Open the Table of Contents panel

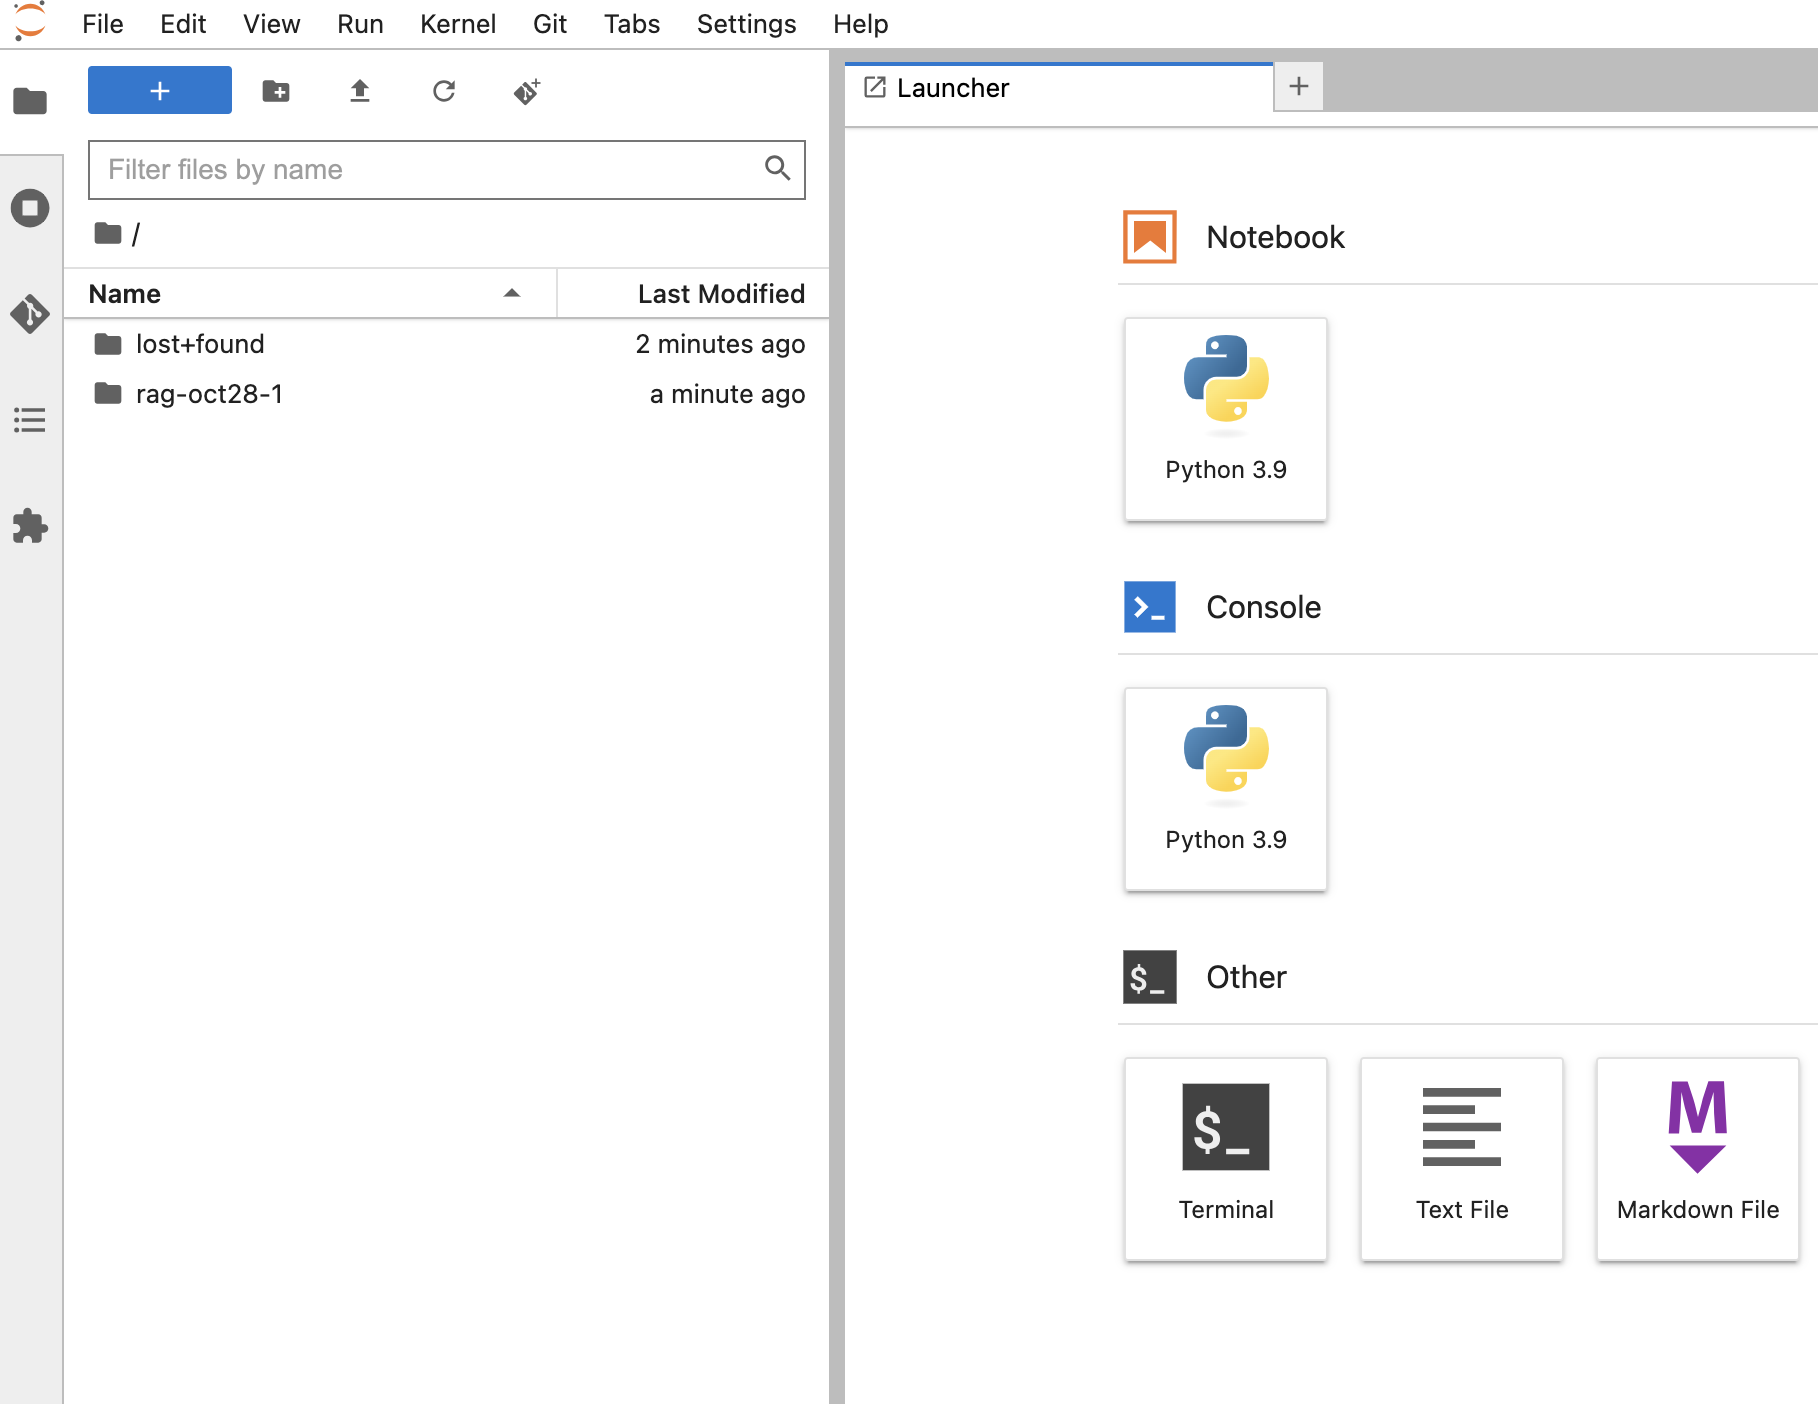click(x=30, y=420)
